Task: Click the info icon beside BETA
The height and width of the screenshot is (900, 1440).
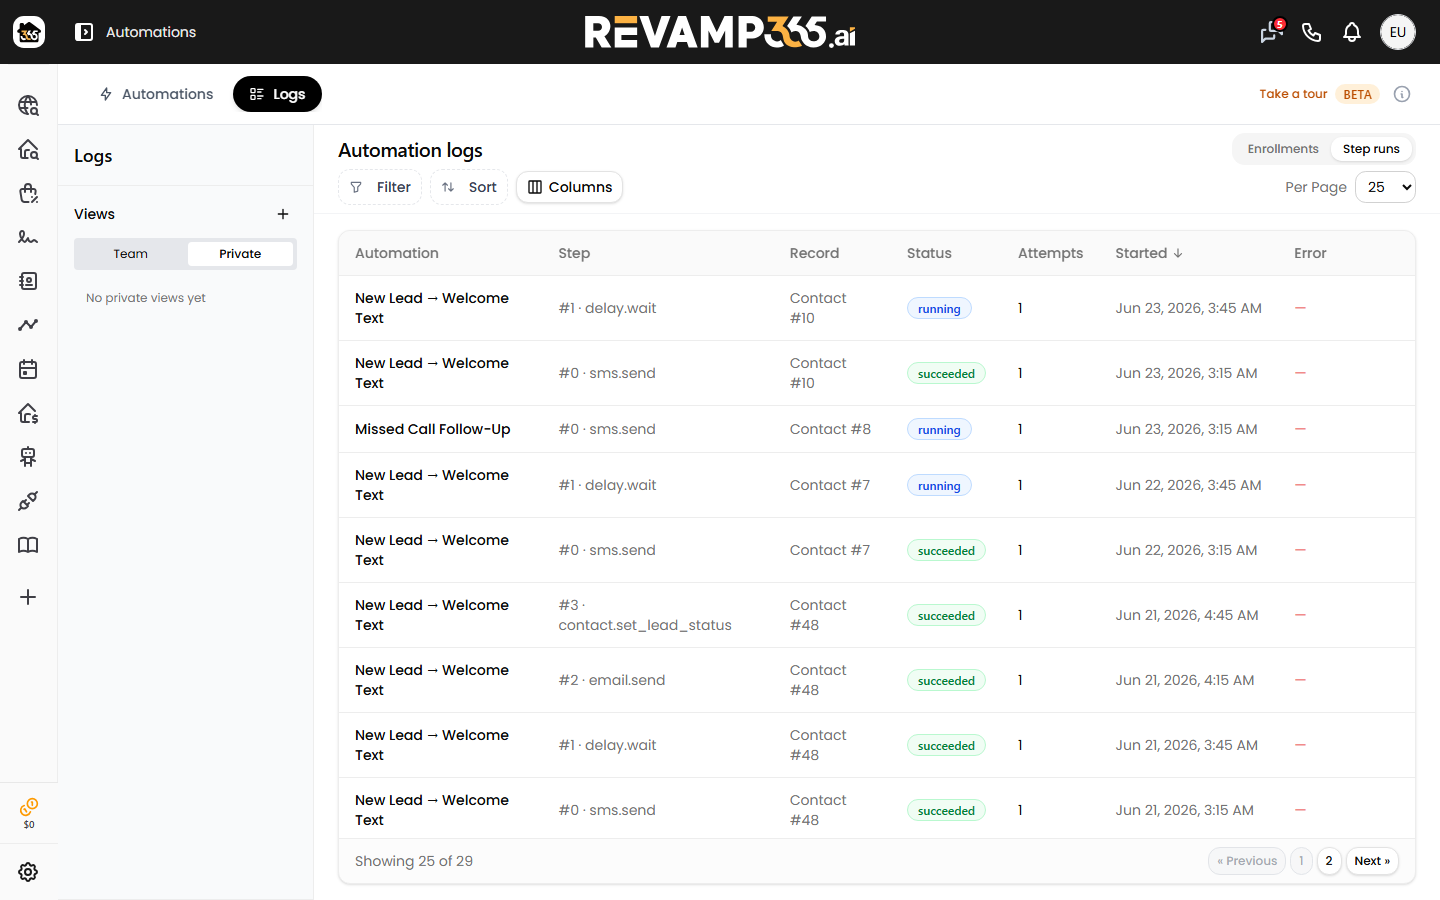Action: click(x=1402, y=94)
